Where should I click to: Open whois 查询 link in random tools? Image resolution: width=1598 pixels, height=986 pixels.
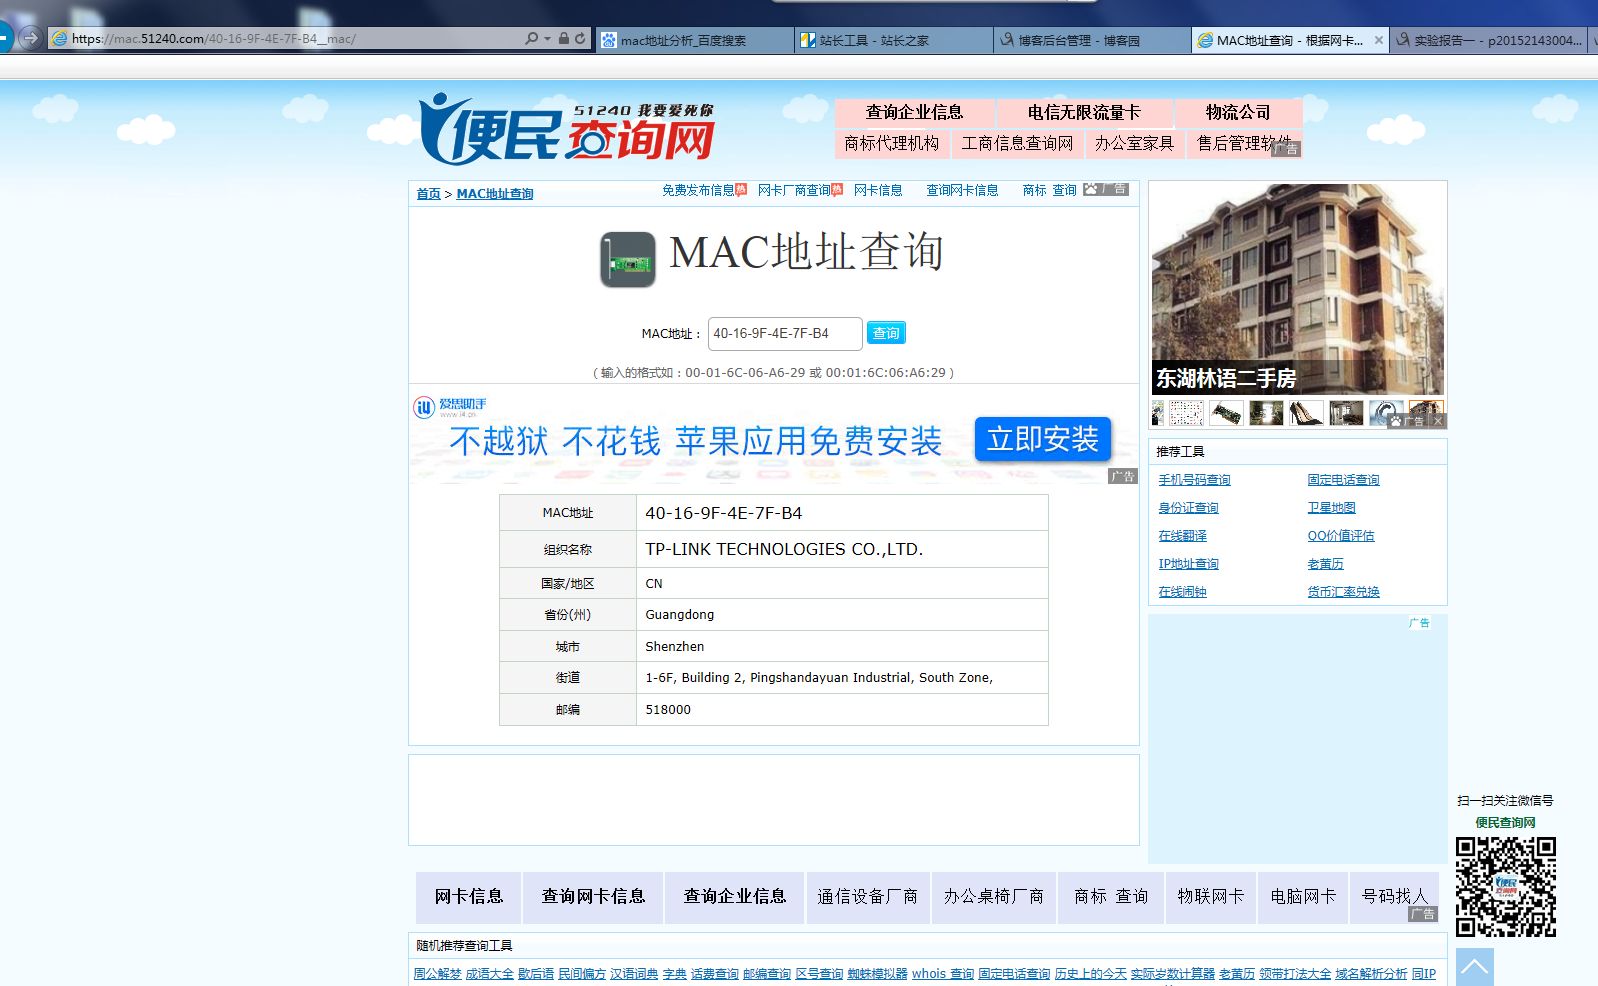click(942, 974)
